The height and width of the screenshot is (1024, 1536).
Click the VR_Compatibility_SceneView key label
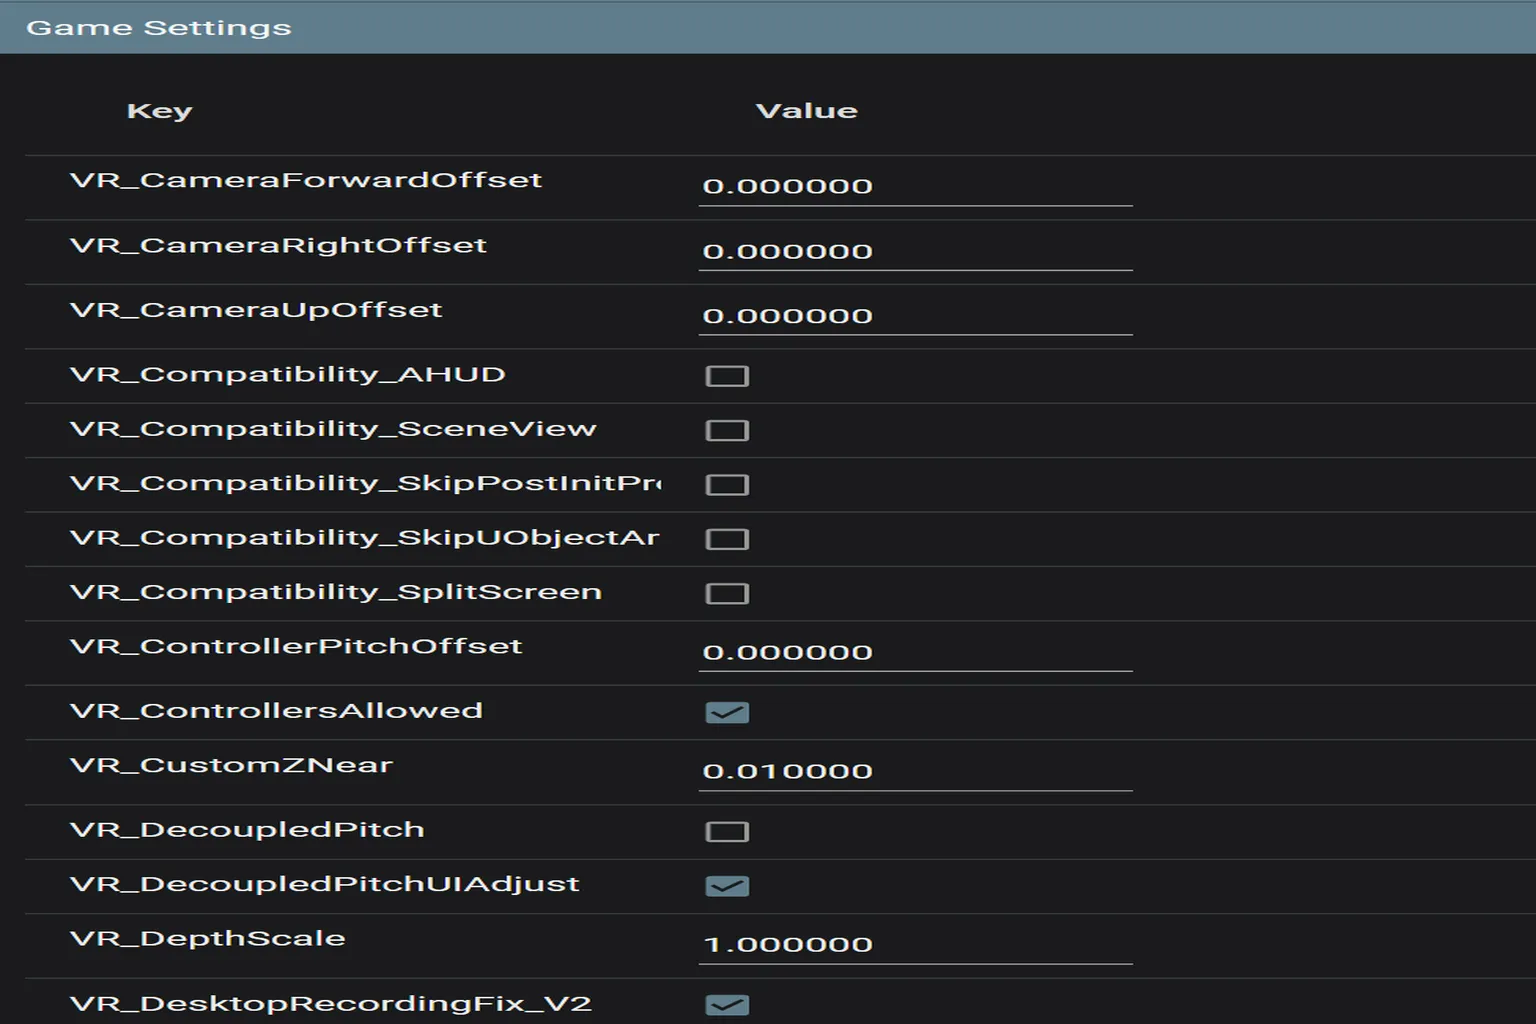(x=333, y=429)
